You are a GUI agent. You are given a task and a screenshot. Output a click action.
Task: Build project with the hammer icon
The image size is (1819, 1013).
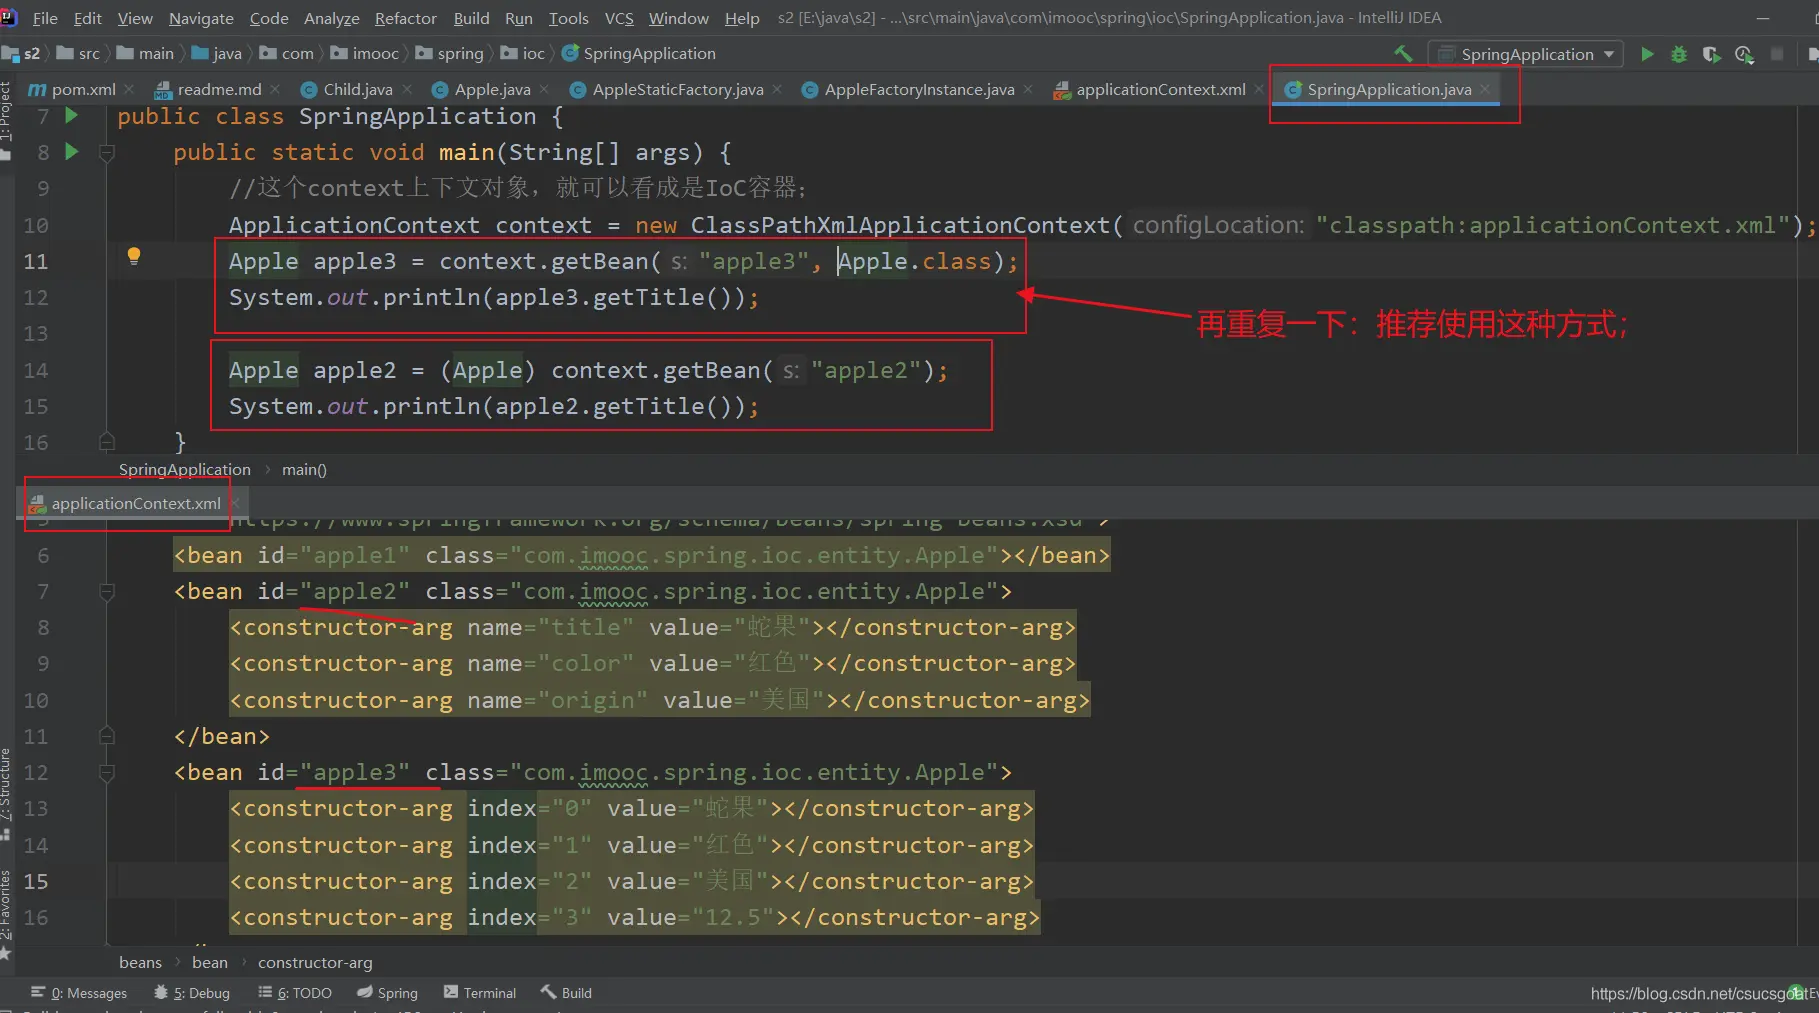point(1403,54)
